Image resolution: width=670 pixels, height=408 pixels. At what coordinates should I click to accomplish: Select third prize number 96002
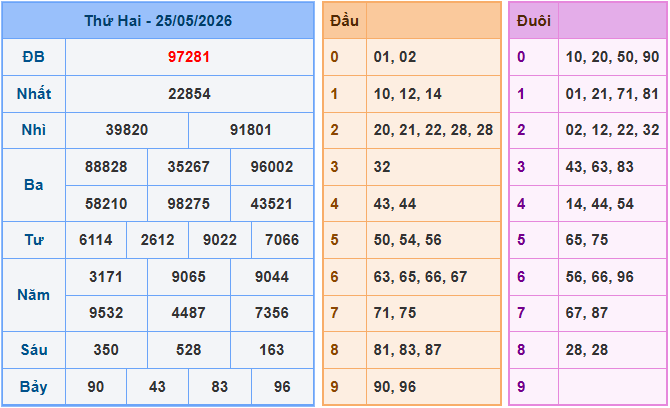point(272,167)
